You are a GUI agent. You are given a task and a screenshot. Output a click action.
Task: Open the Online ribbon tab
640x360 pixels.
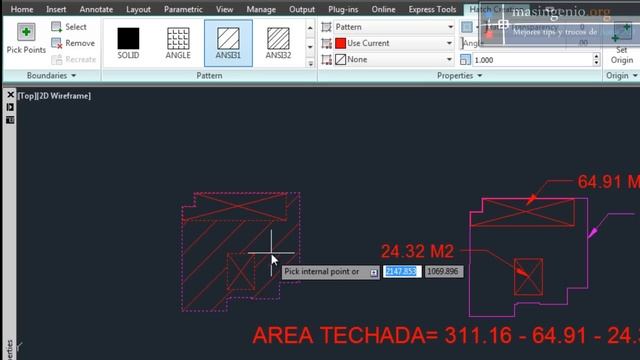click(x=383, y=9)
